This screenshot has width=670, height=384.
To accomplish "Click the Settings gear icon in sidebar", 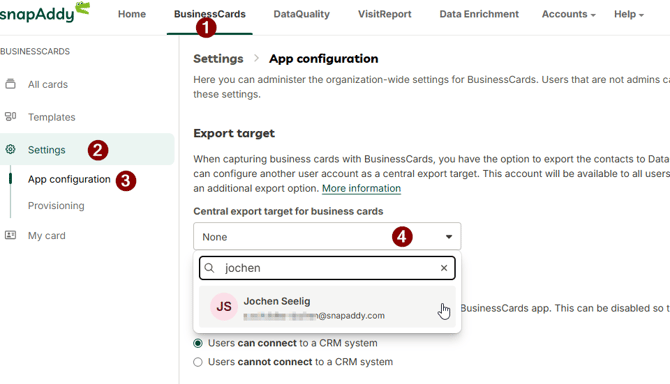I will click(x=10, y=149).
